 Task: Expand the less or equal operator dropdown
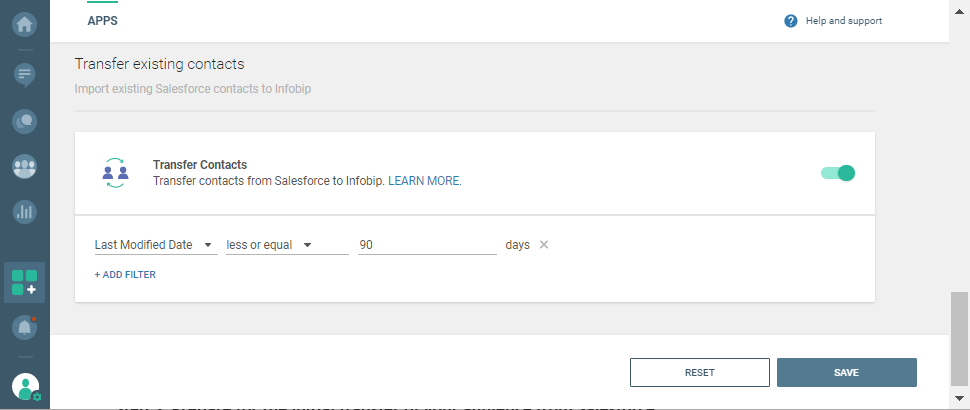tap(270, 245)
